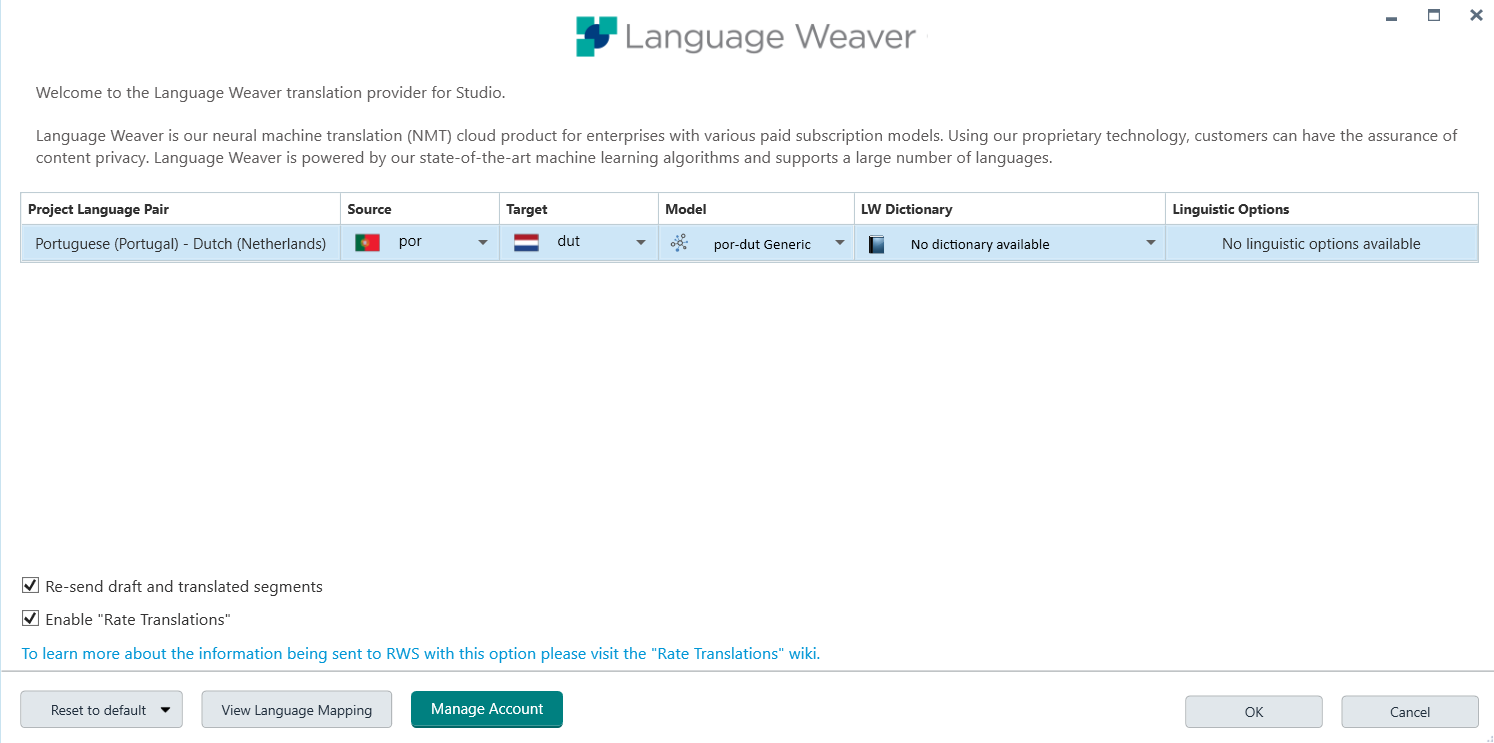
Task: Click the Netherlands flag icon in Target
Action: (526, 242)
